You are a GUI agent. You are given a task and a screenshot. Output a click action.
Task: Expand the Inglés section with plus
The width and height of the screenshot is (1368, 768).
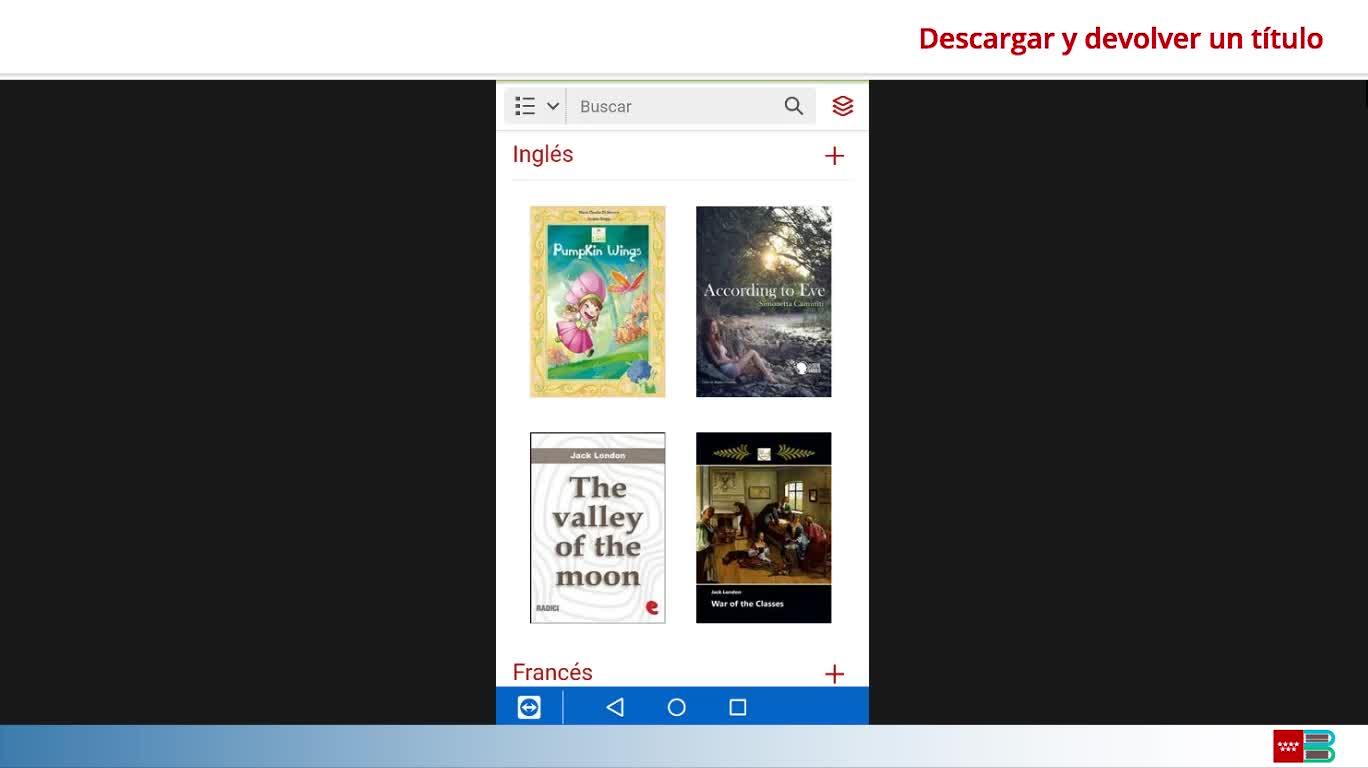[834, 156]
